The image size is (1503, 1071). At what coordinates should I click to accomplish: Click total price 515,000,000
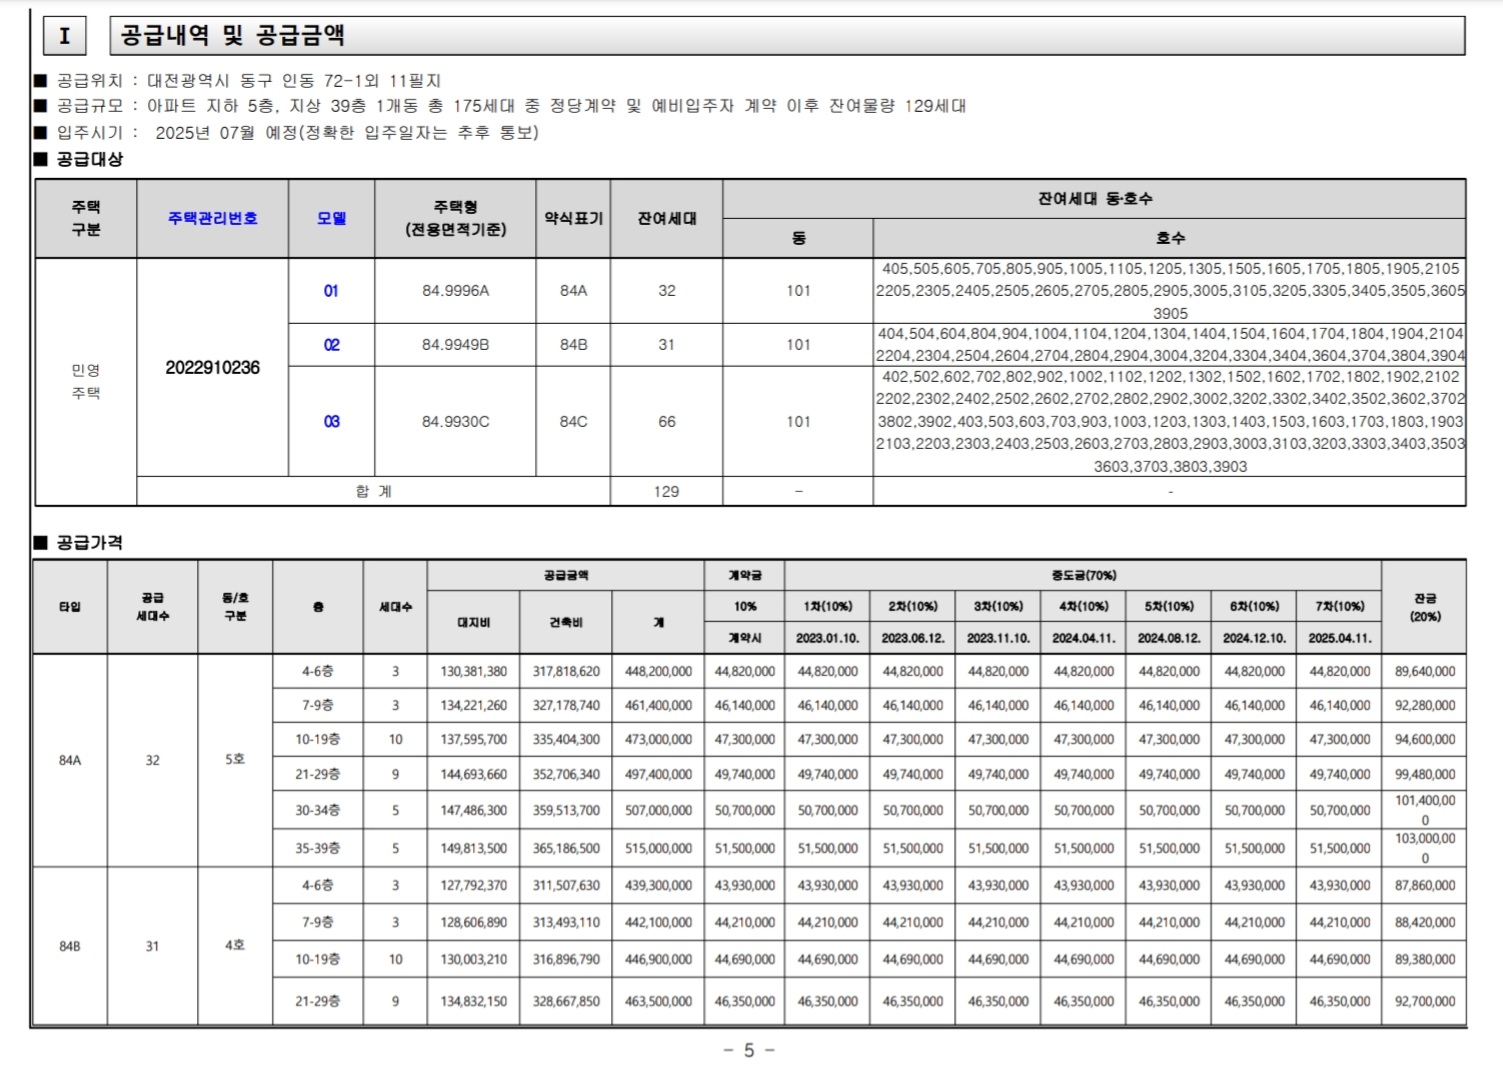658,849
